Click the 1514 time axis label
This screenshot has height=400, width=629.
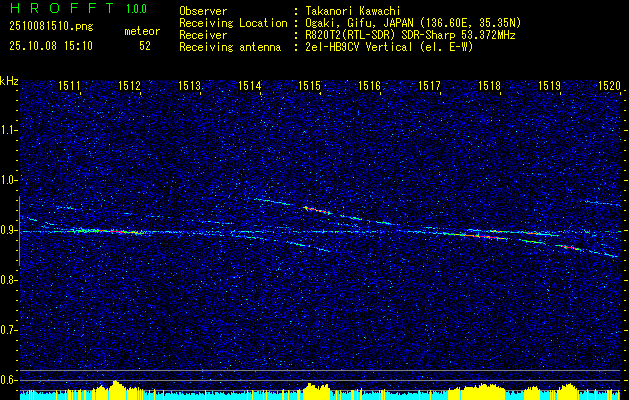(x=249, y=85)
